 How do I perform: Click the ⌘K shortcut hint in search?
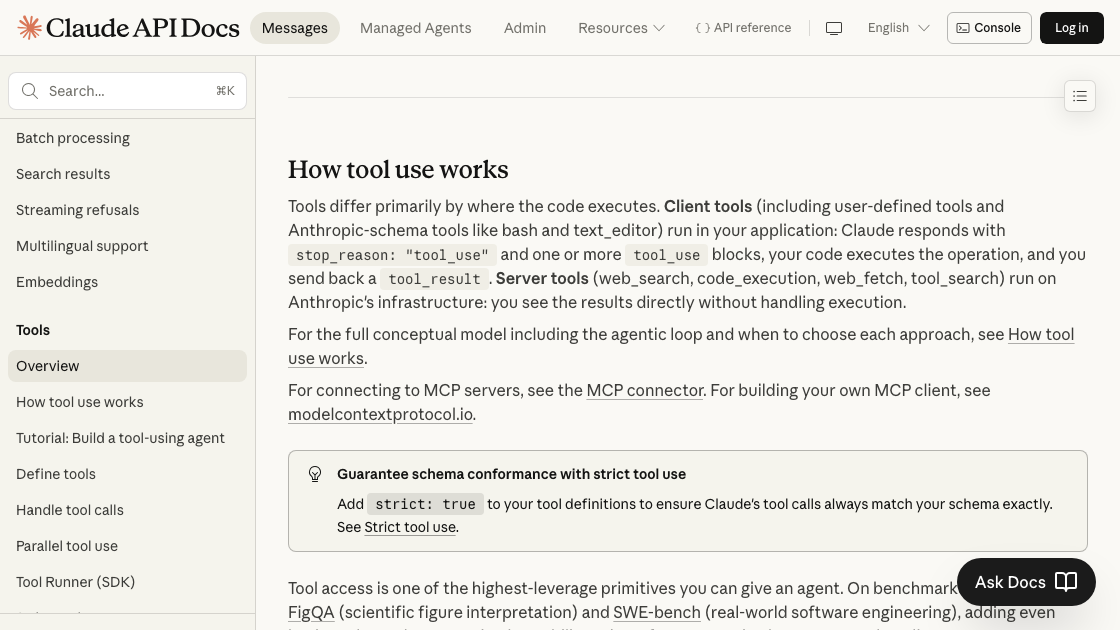(225, 91)
